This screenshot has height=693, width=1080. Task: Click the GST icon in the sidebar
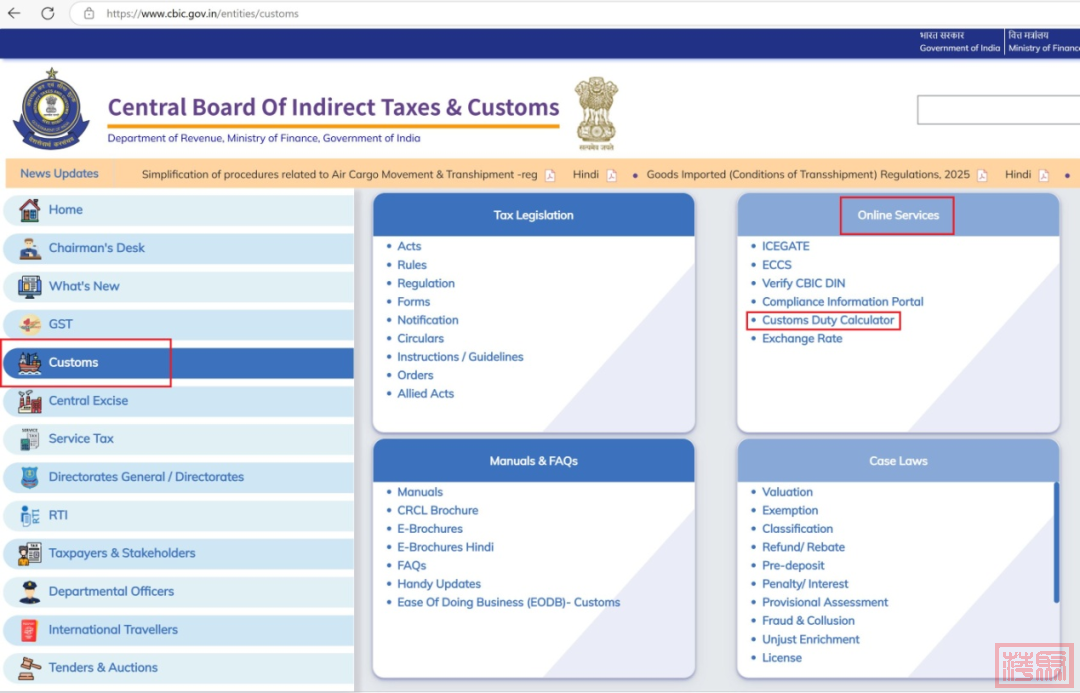click(x=30, y=324)
